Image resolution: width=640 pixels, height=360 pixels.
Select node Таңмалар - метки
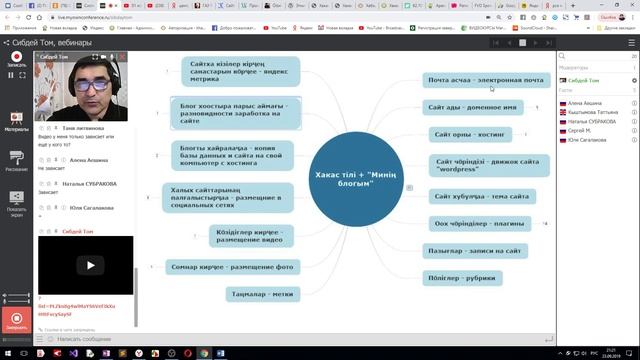pyautogui.click(x=263, y=294)
